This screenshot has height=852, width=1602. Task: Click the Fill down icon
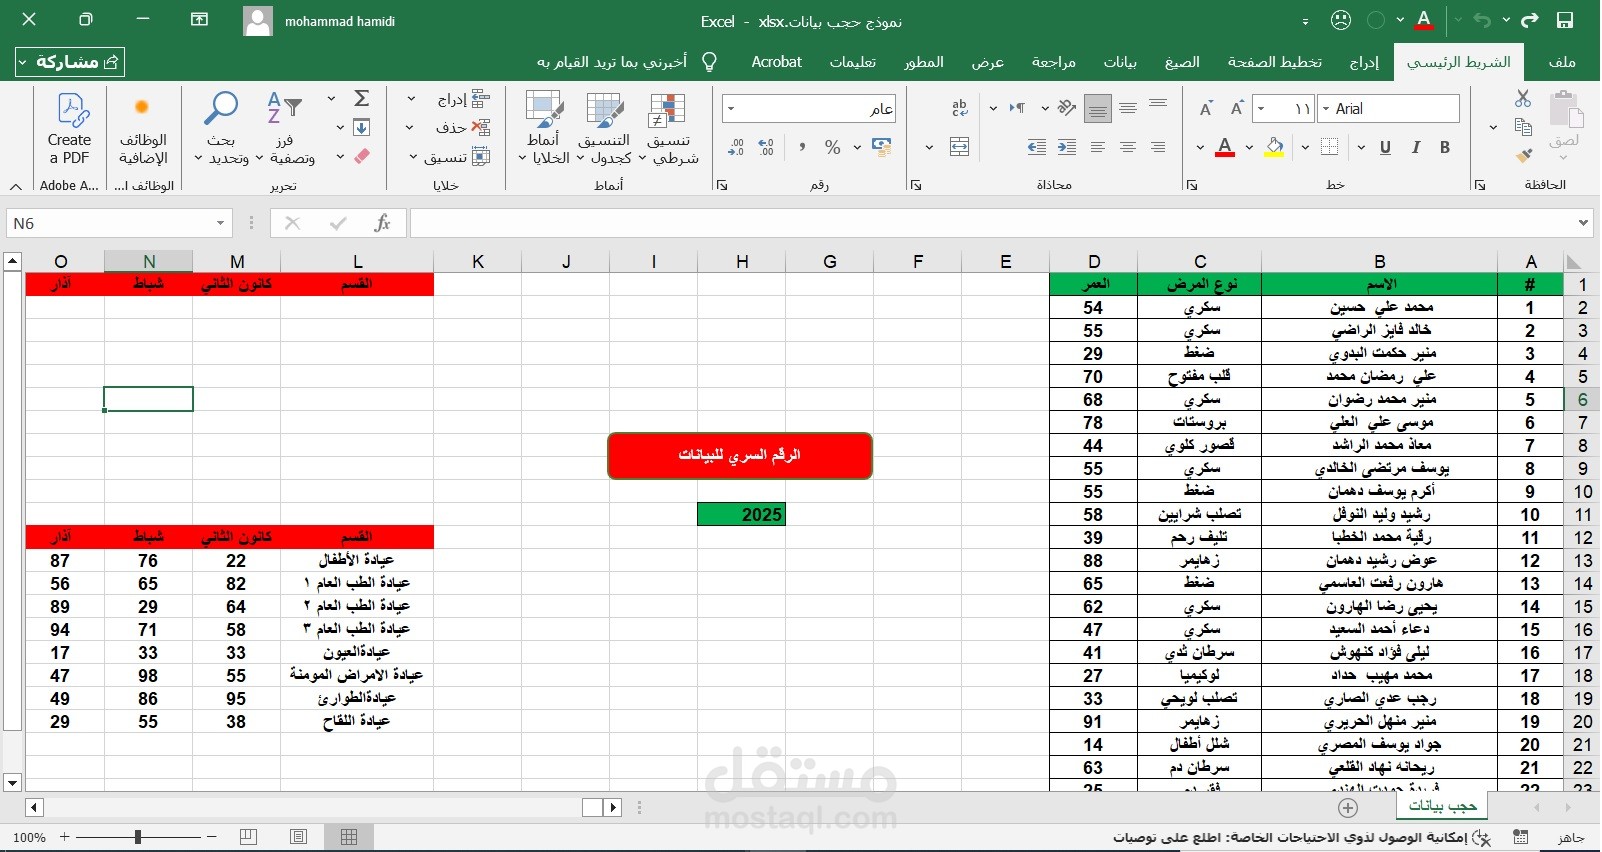coord(362,127)
